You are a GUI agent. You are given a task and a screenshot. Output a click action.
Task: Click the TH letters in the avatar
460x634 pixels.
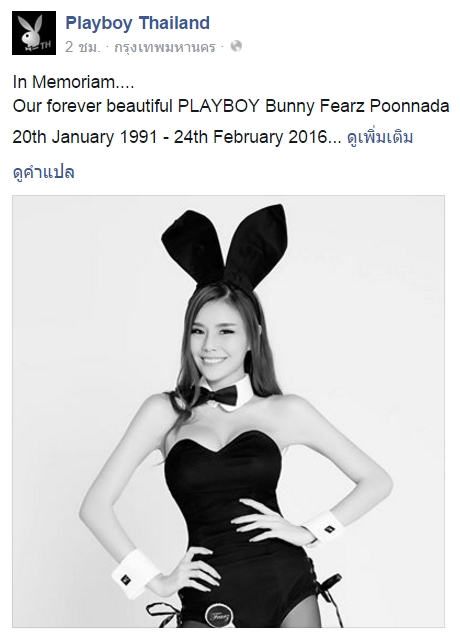45,45
